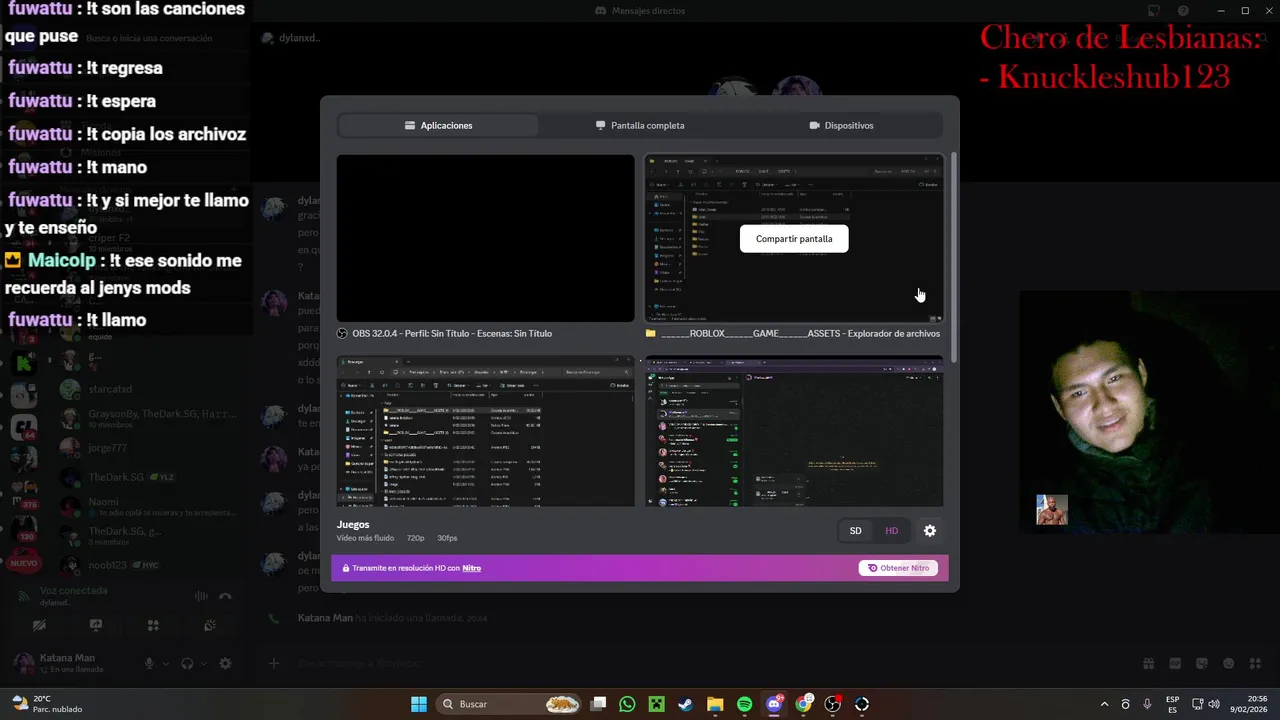Click the microphone tray icon
The width and height of the screenshot is (1280, 720).
[x=1147, y=704]
